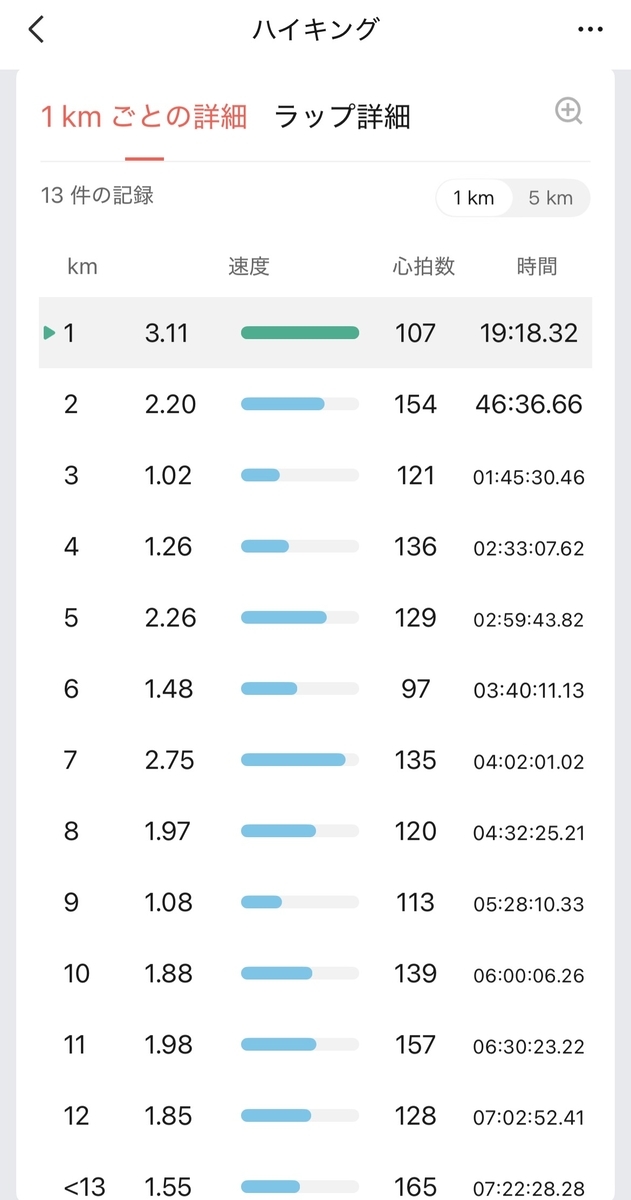Viewport: 631px width, 1200px height.
Task: Click the green play marker on row 1
Action: pyautogui.click(x=49, y=333)
